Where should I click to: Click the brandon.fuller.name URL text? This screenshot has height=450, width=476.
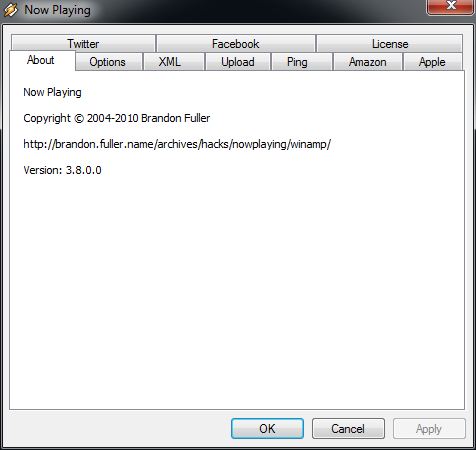177,144
